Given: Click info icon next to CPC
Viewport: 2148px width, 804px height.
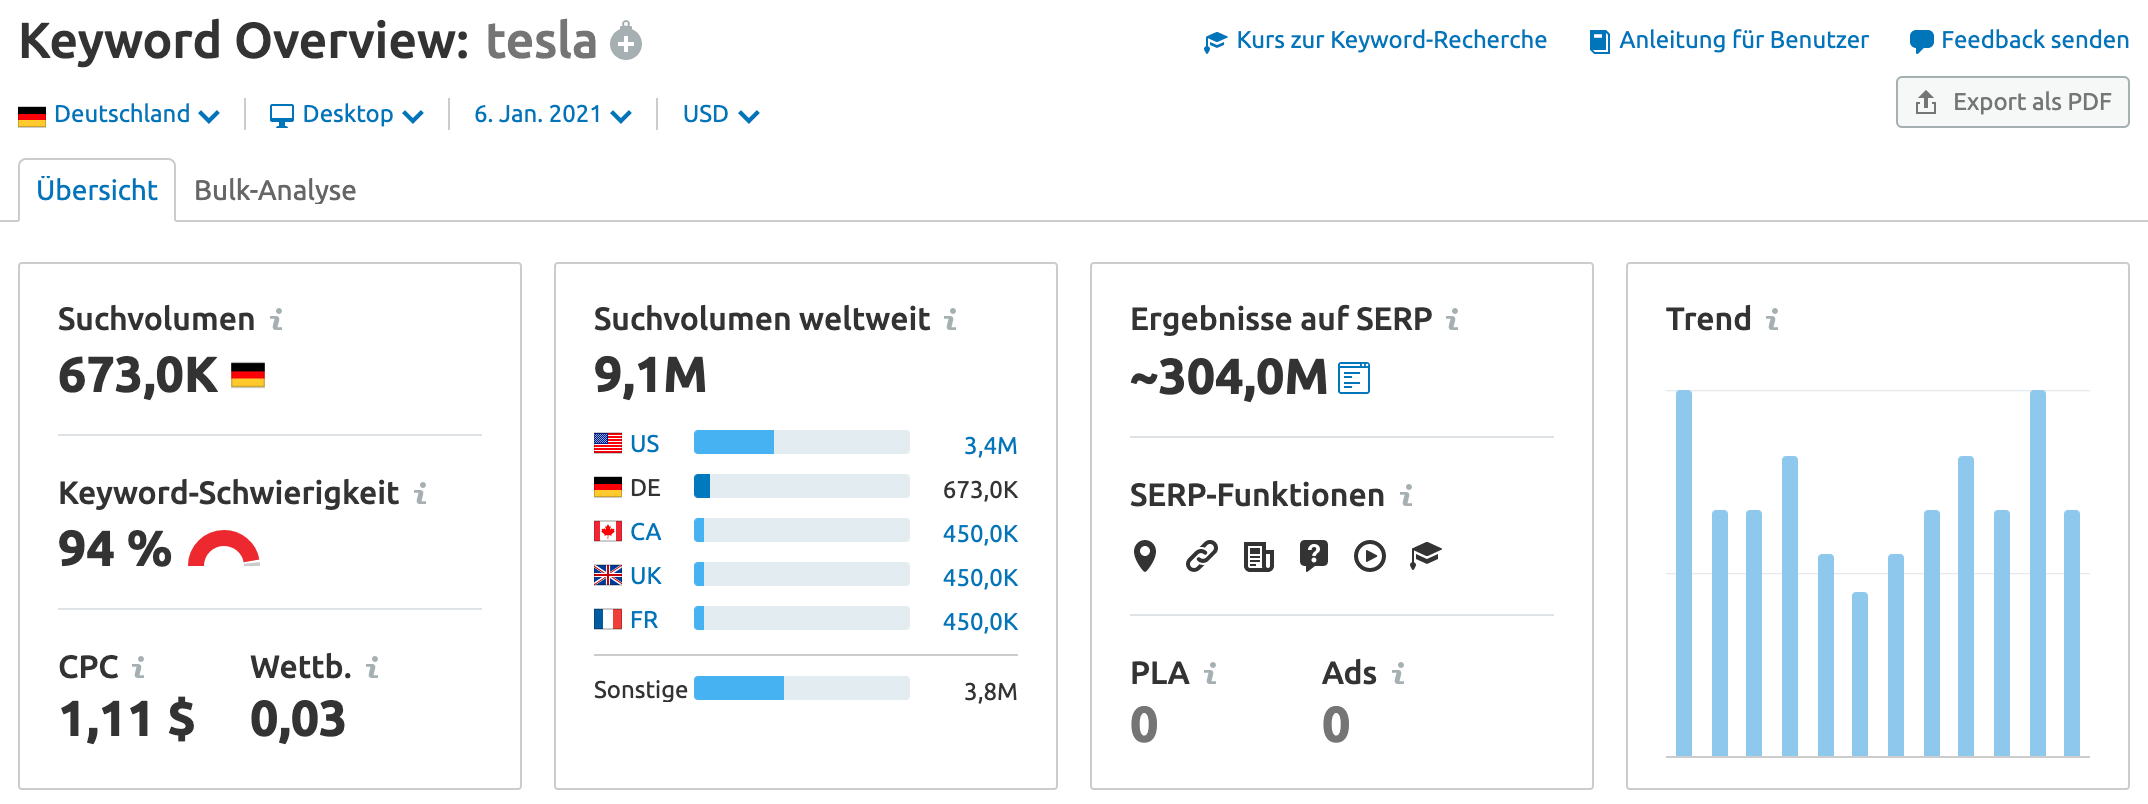Looking at the screenshot, I should [x=139, y=667].
